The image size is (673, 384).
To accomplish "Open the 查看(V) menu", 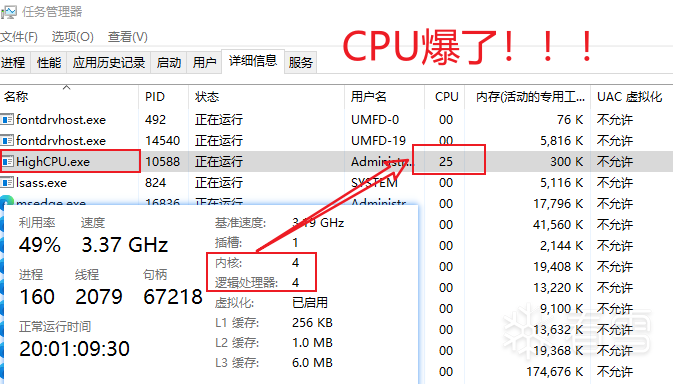I will tap(127, 37).
